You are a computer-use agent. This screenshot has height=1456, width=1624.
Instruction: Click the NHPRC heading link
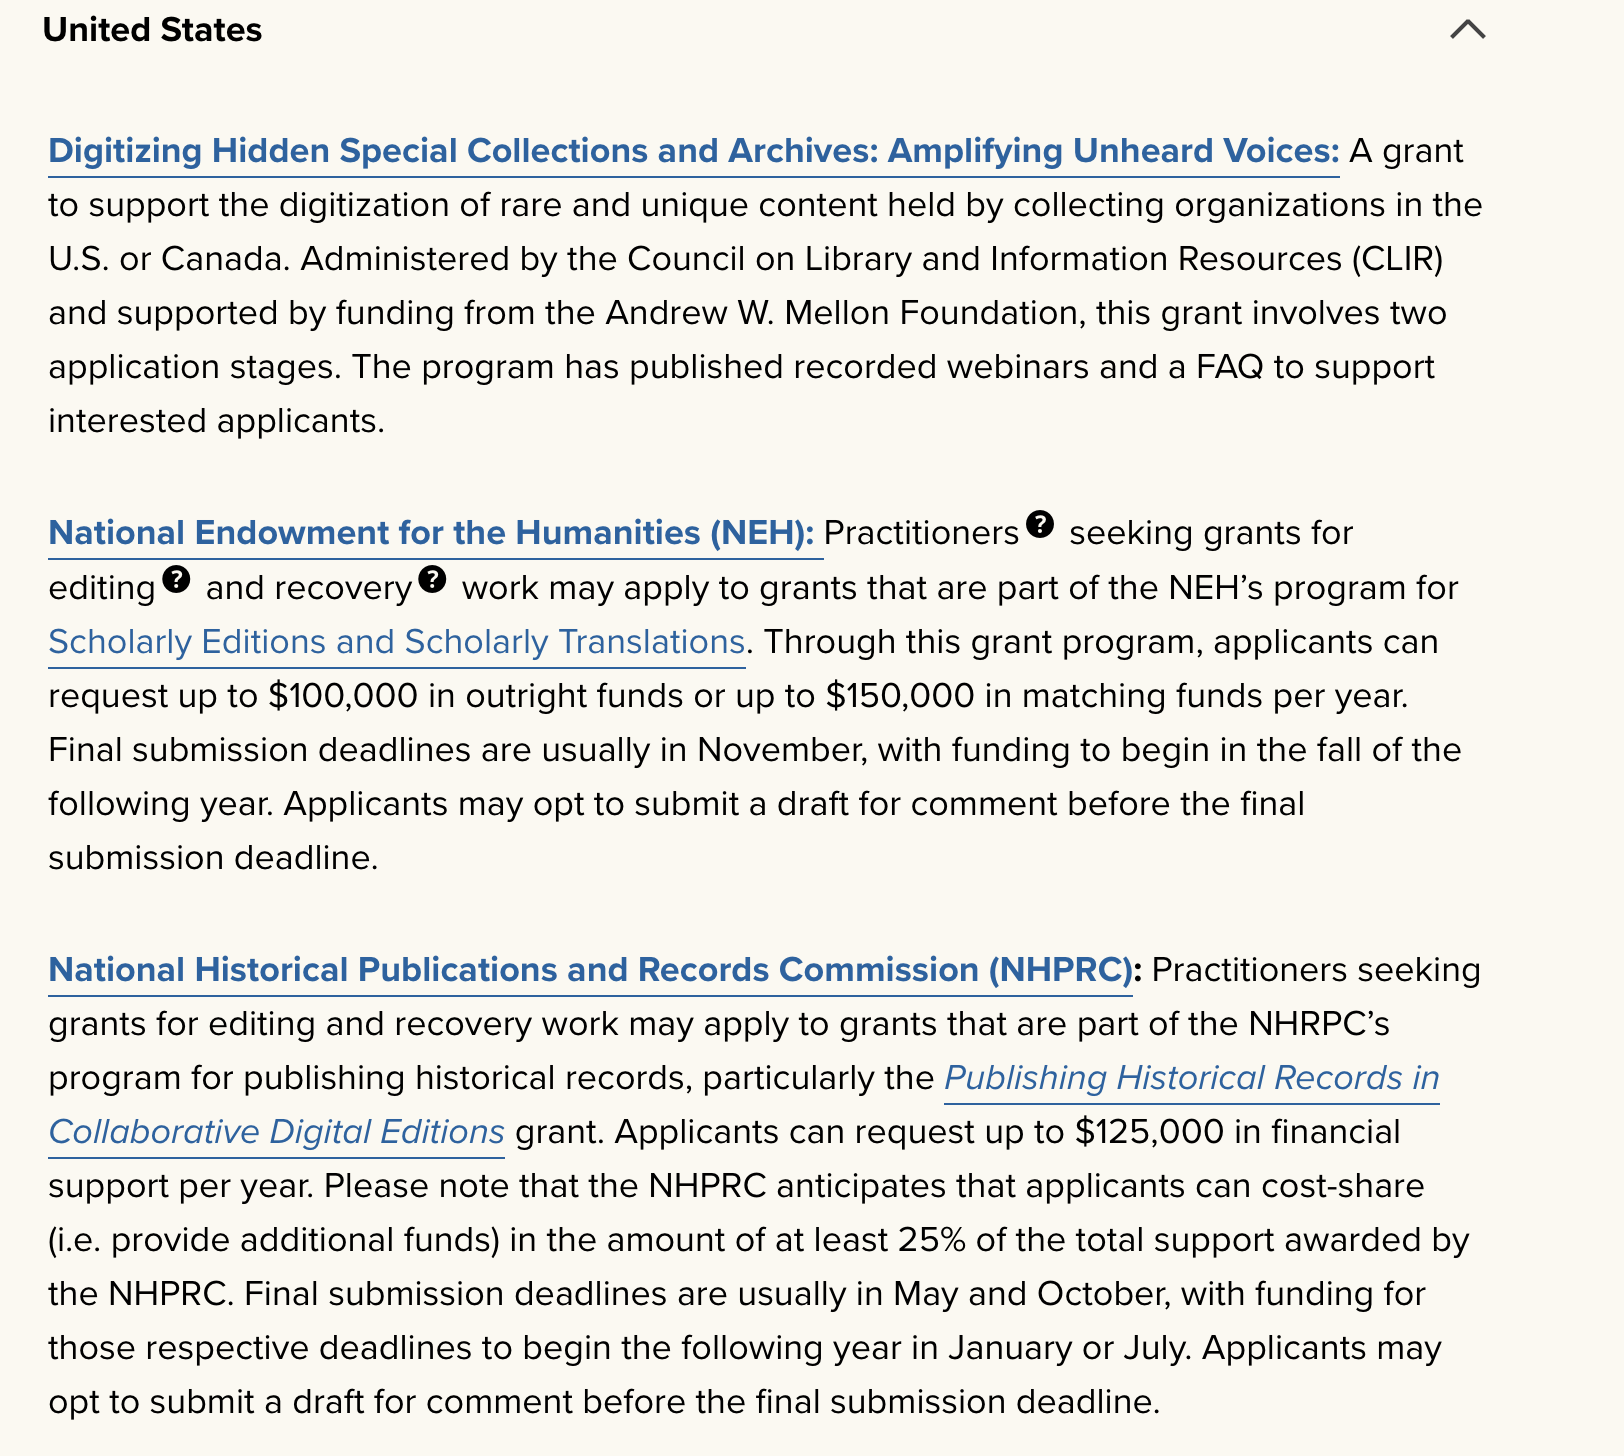588,969
